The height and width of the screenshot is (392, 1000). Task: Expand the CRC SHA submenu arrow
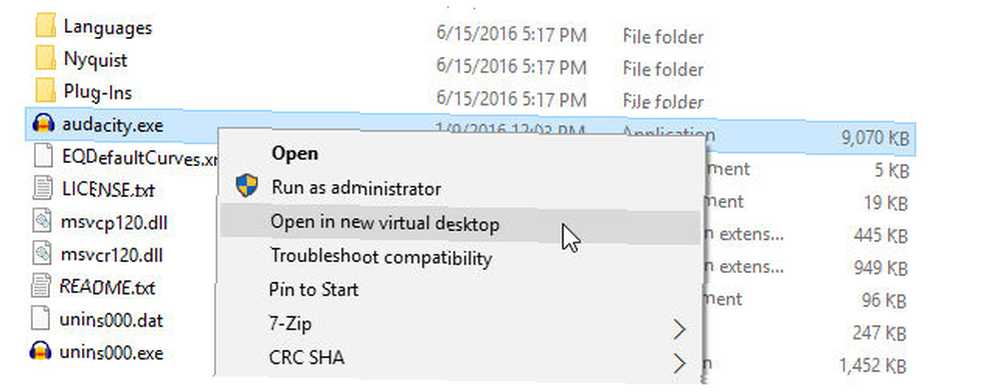point(679,363)
